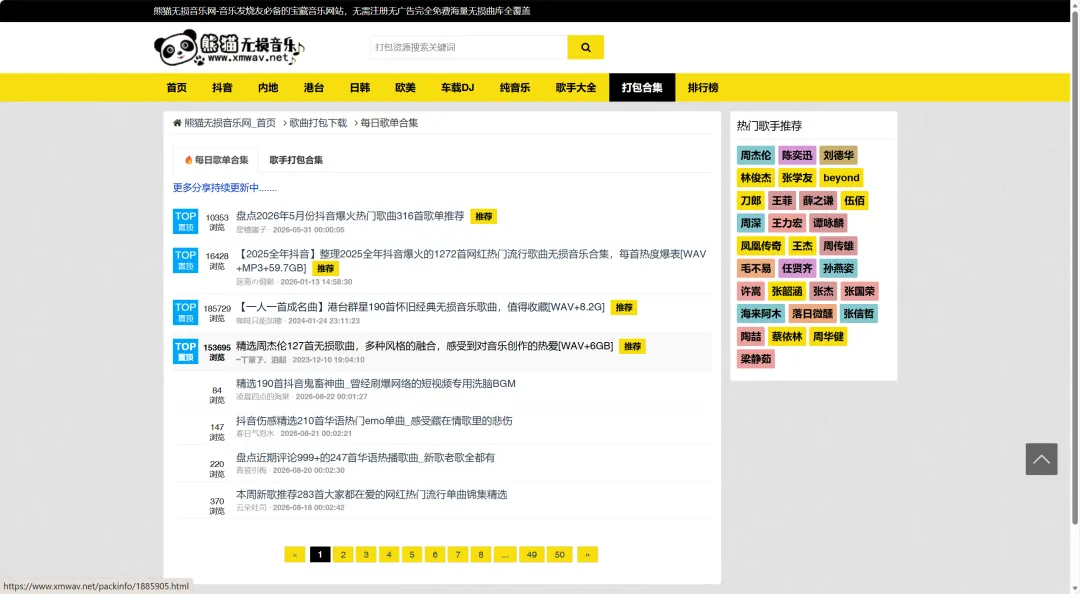1080x594 pixels.
Task: Open post 港台群星190首怀旧经典歌曲
Action: (420, 307)
